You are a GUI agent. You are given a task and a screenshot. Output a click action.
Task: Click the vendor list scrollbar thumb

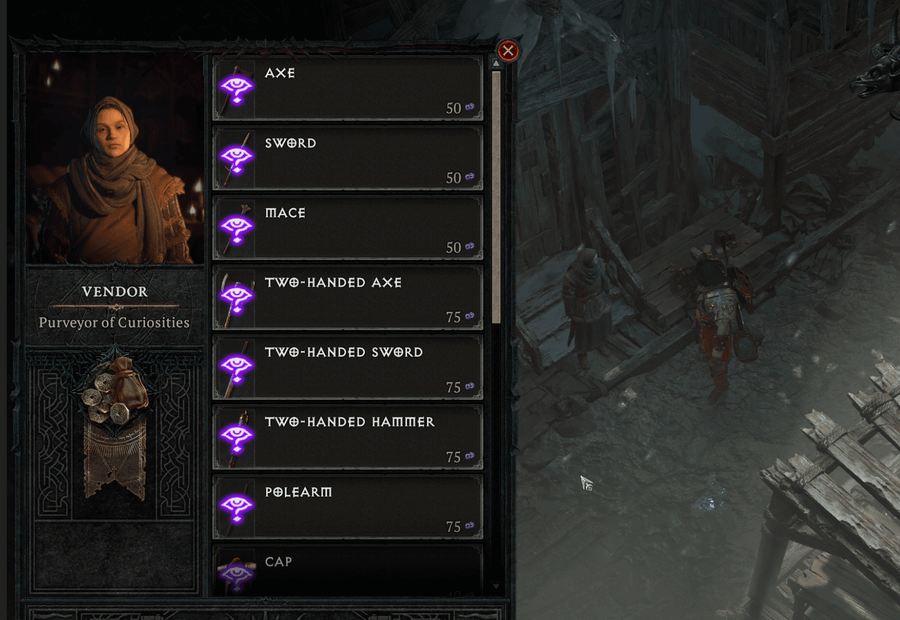coord(496,197)
